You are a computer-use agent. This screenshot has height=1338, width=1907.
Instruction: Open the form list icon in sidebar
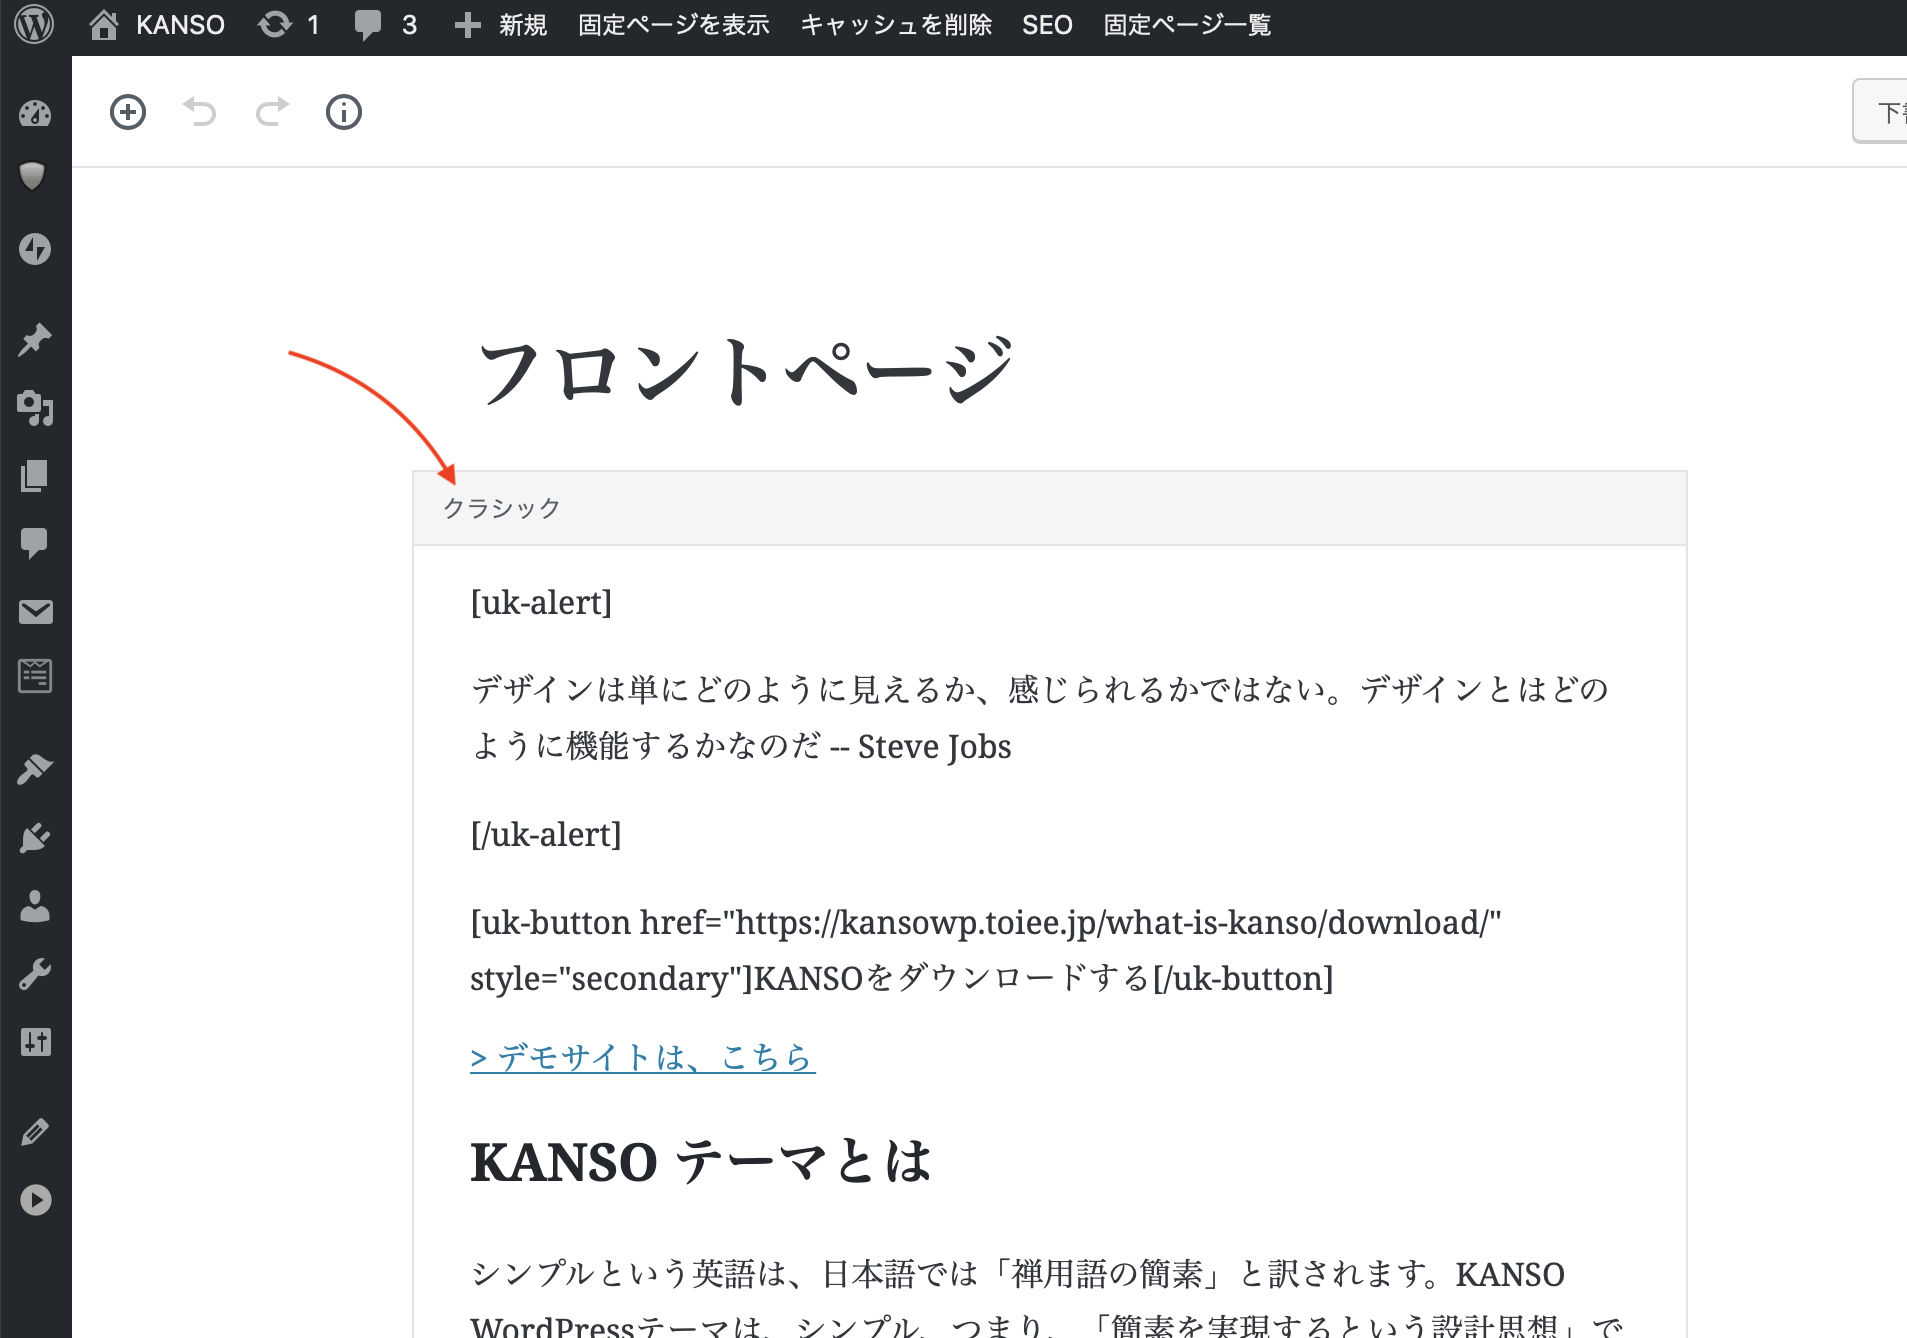tap(35, 676)
